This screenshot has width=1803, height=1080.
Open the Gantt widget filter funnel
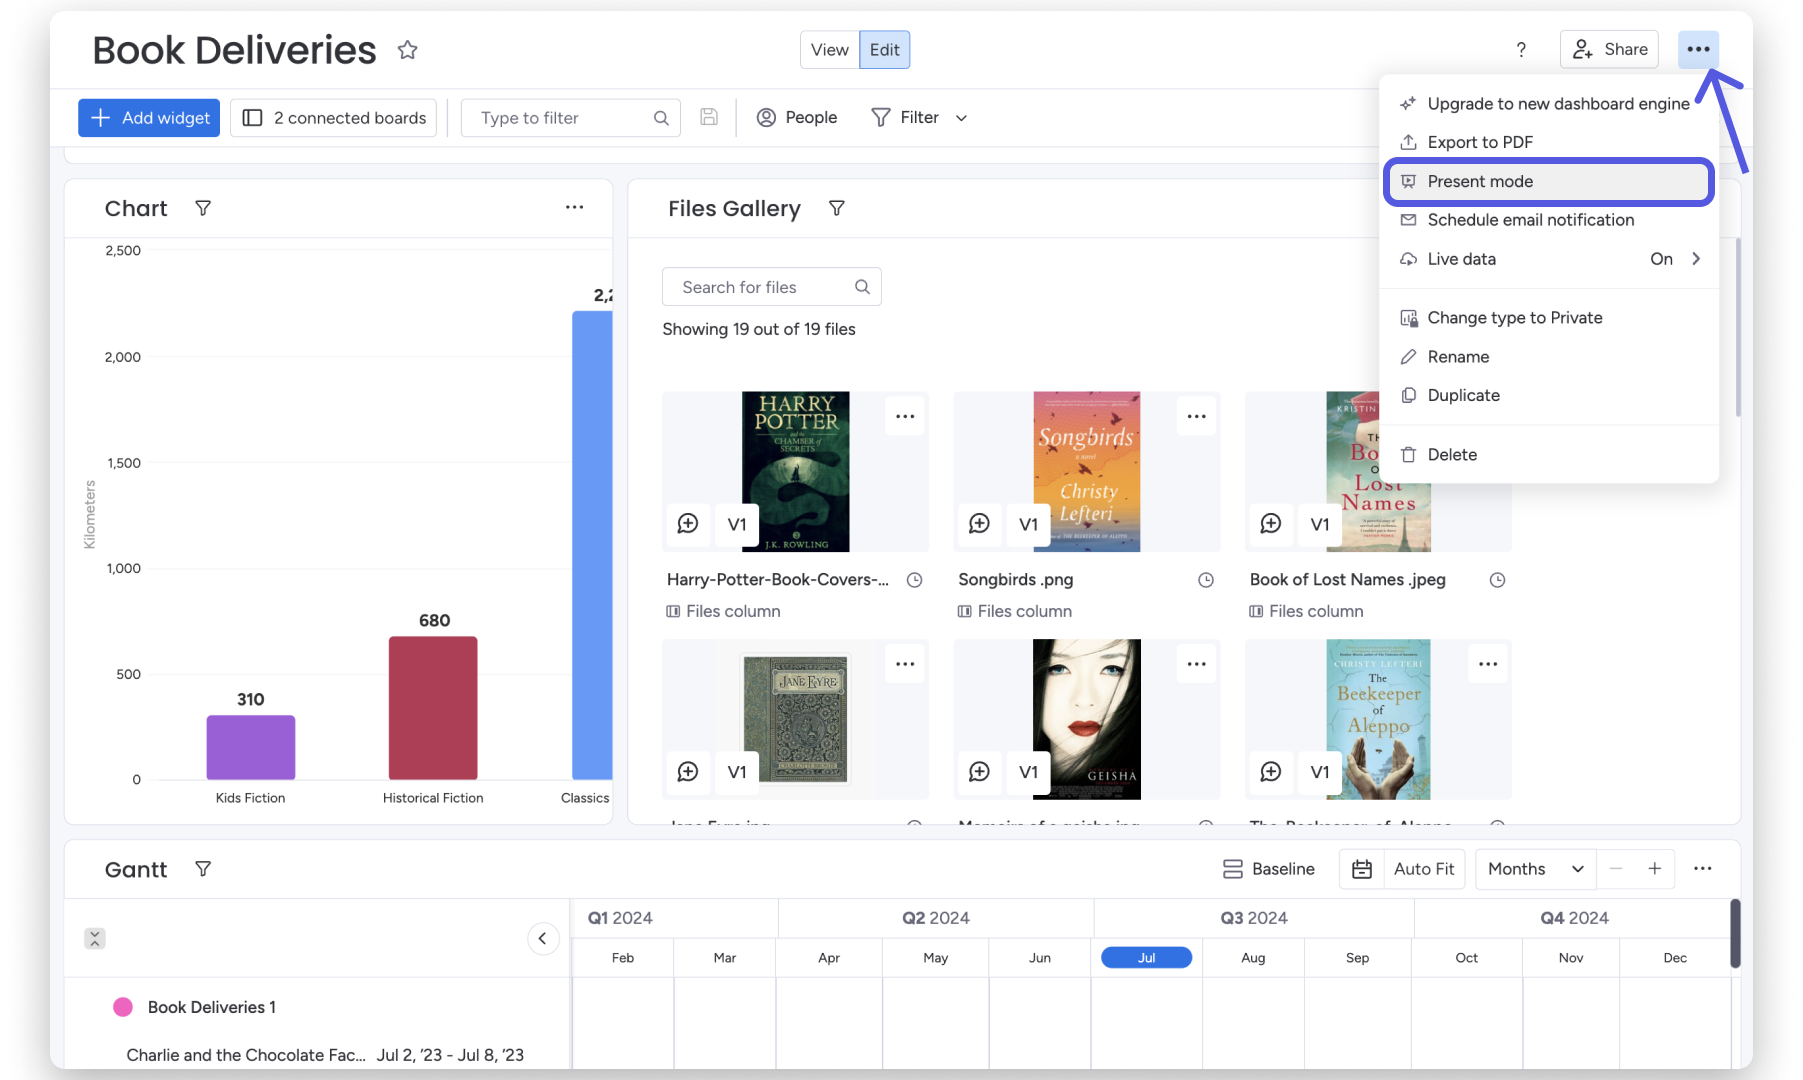(203, 869)
